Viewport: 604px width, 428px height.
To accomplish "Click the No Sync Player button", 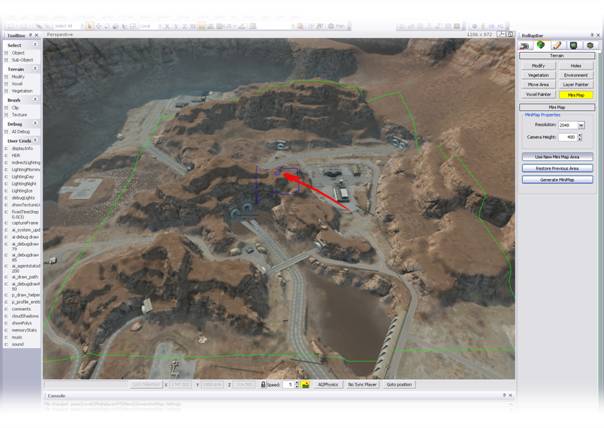I will coord(362,384).
